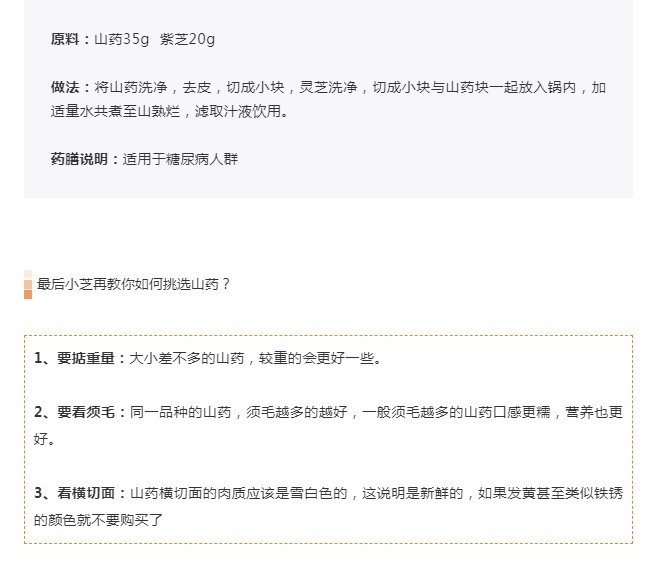Screen dimensions: 653x576
Task: Click tip heading 2、要看须毛
Action: pos(75,412)
